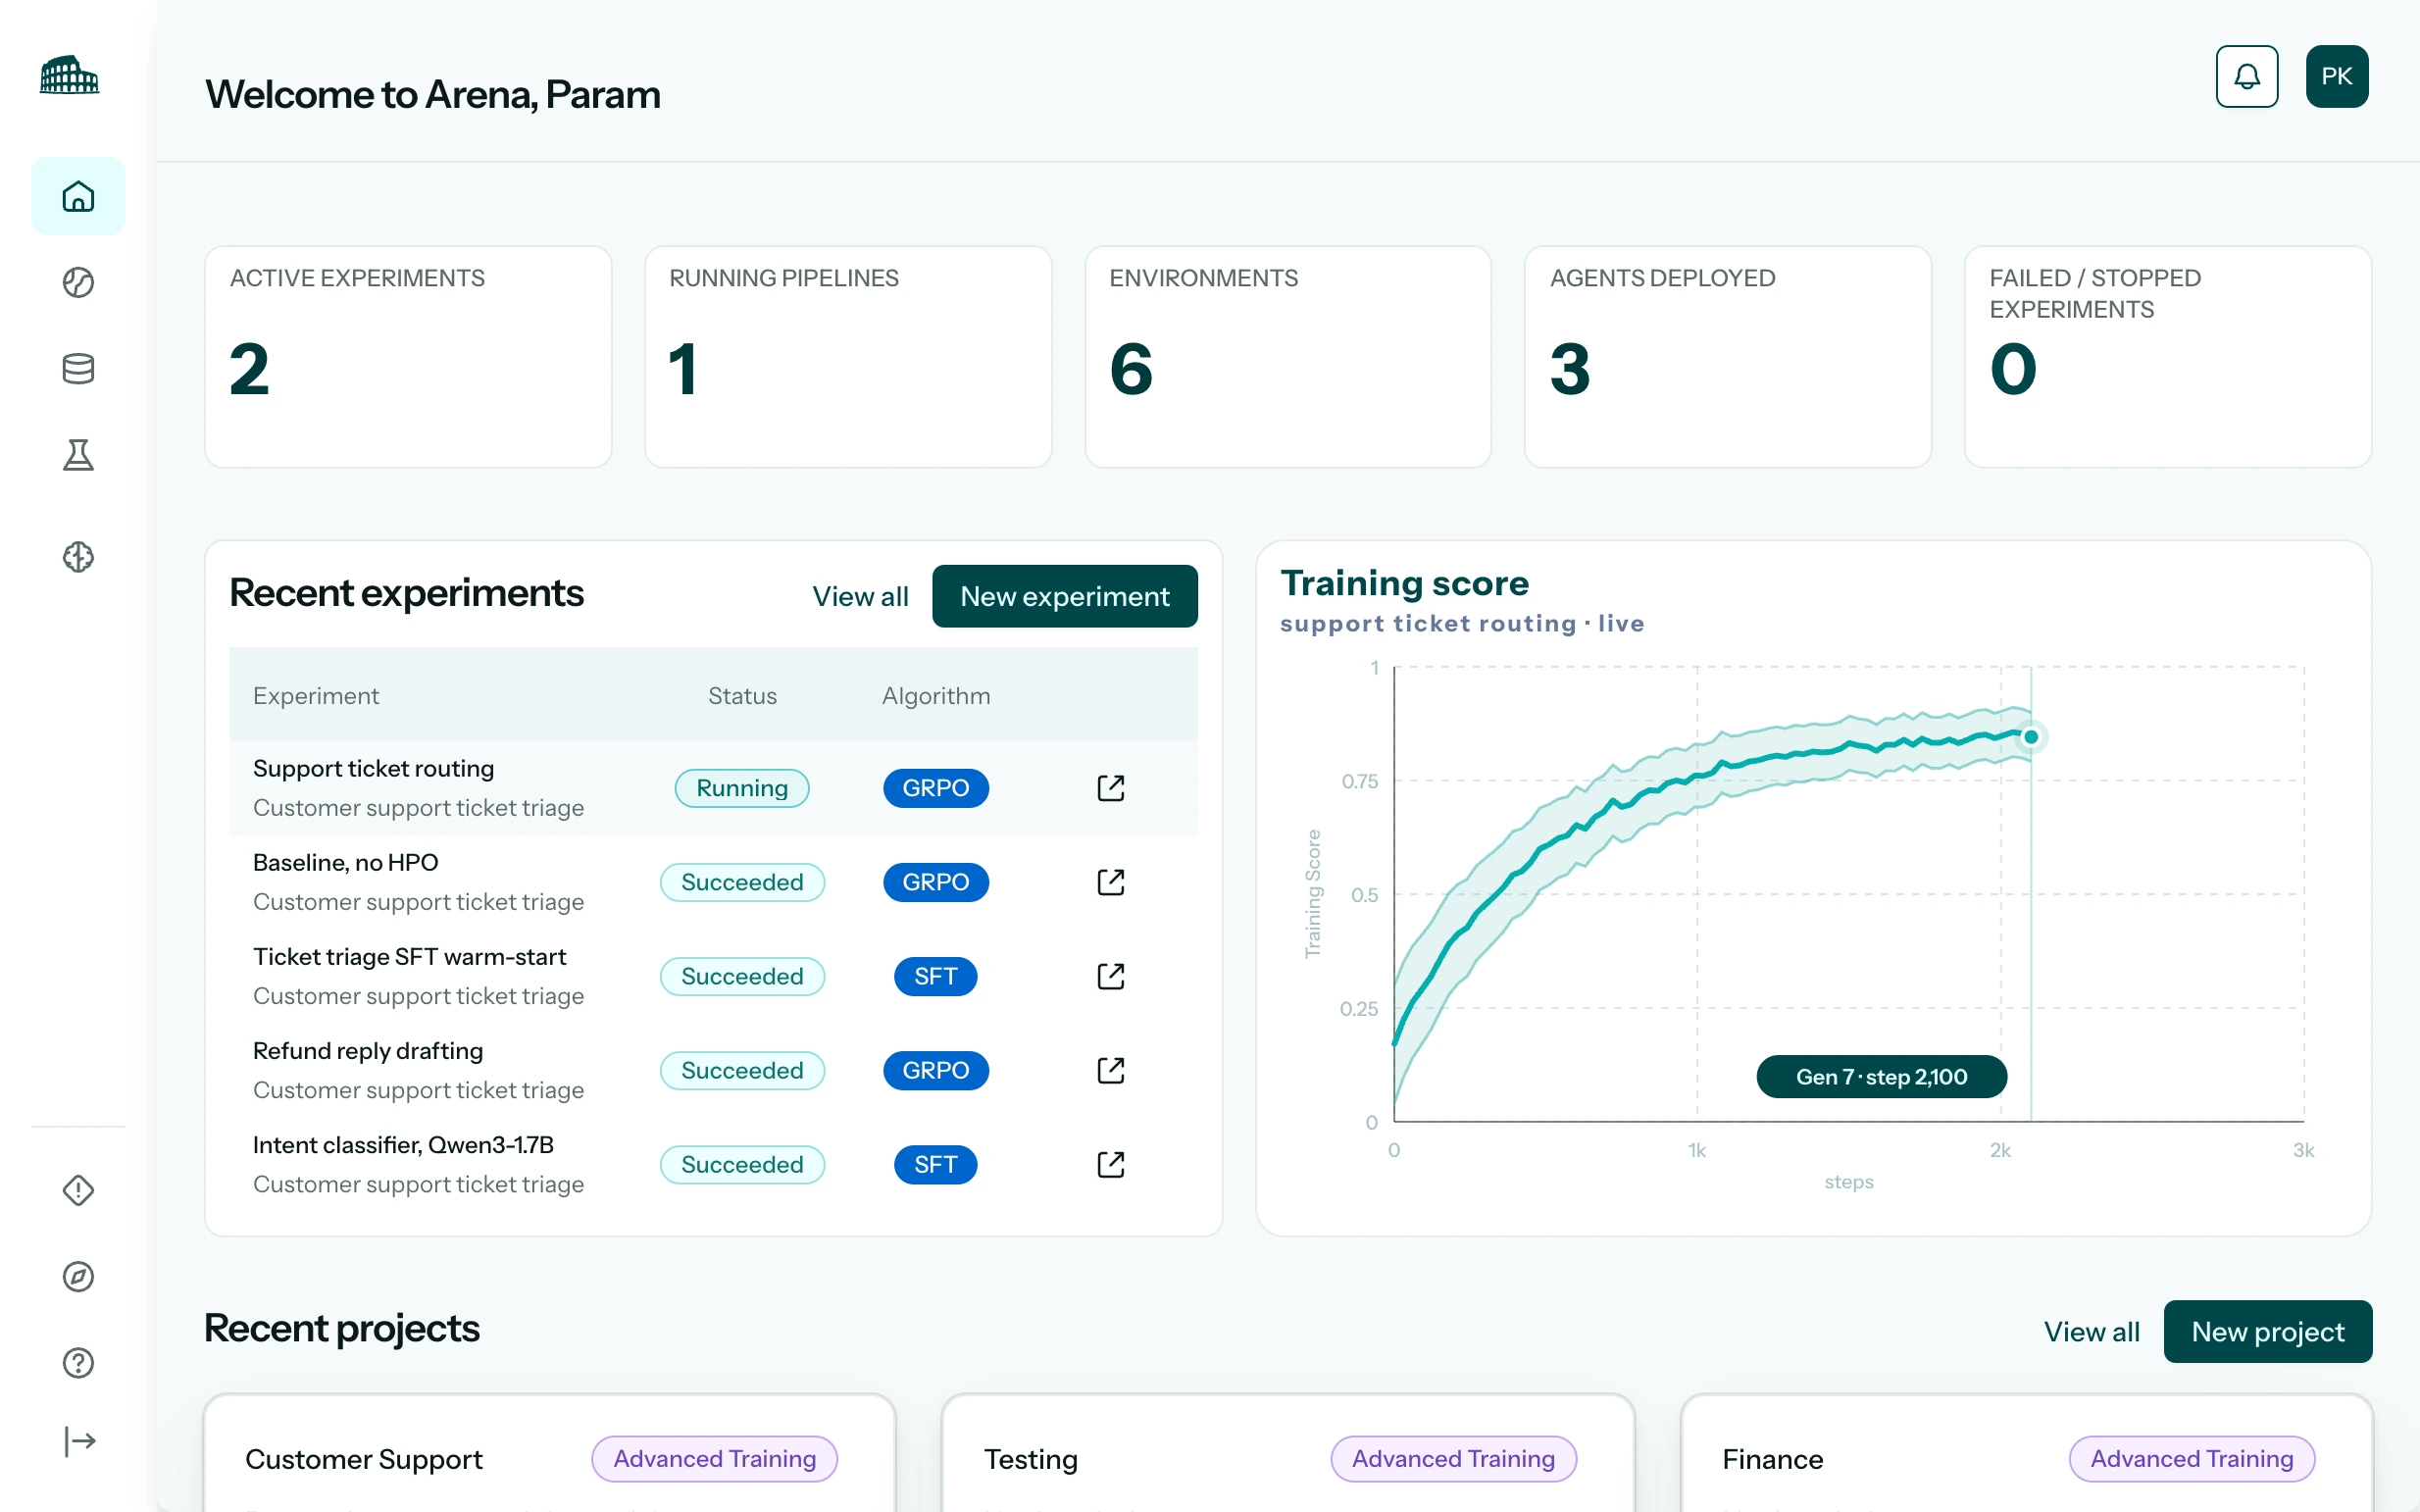Open the dashboard gauge sidebar icon
The height and width of the screenshot is (1512, 2420).
78,283
